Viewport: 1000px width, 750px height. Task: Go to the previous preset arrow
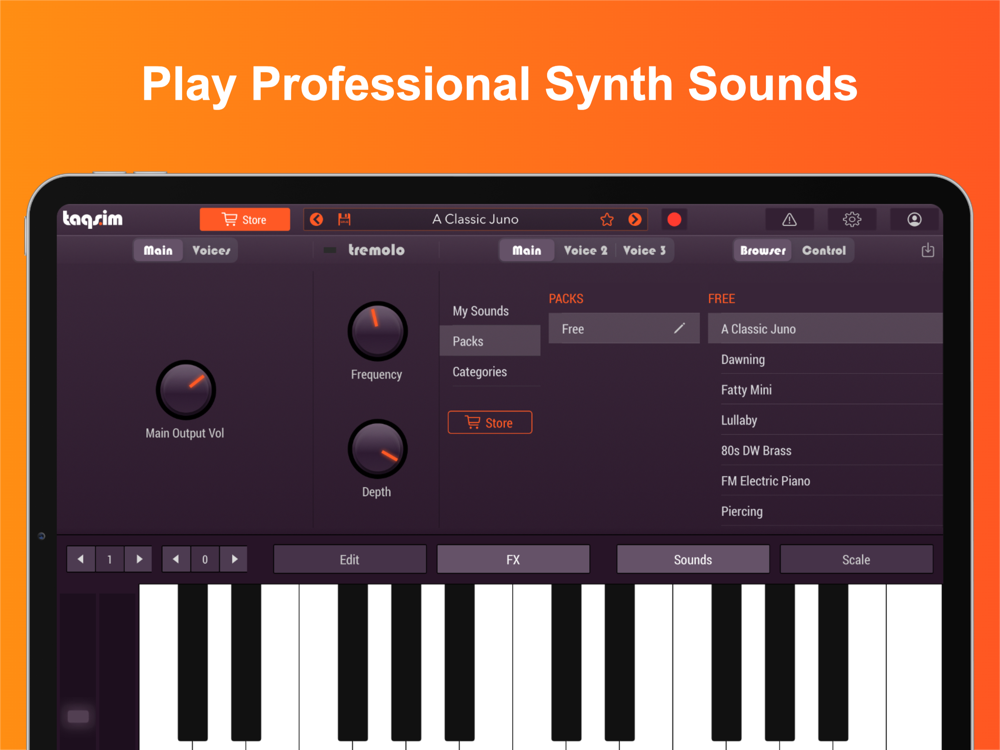316,219
